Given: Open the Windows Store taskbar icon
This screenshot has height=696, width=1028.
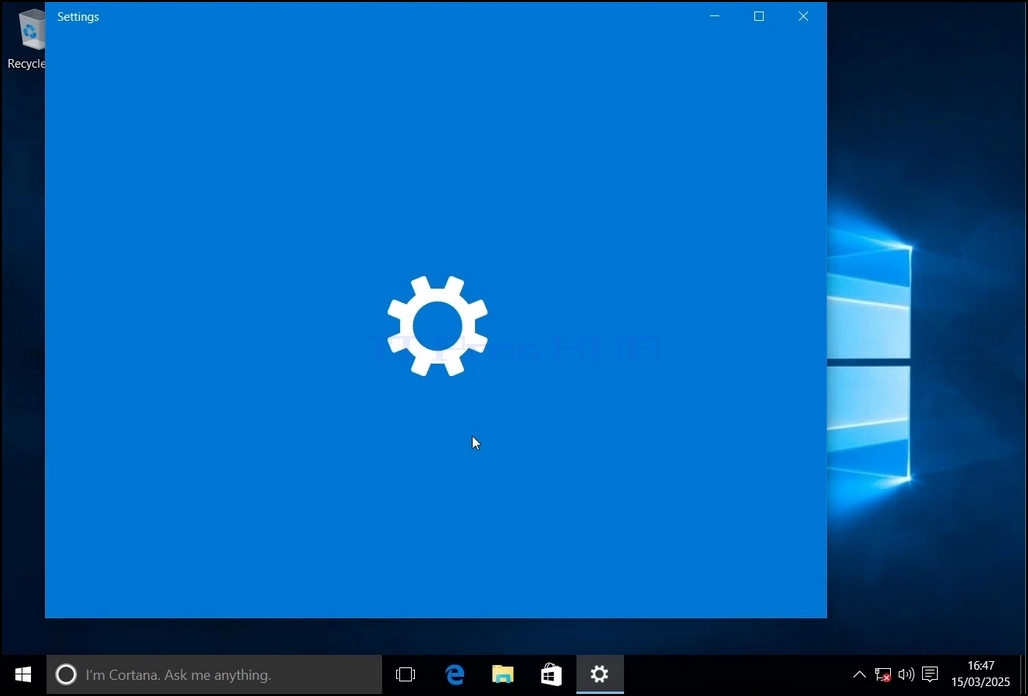Looking at the screenshot, I should pos(551,674).
